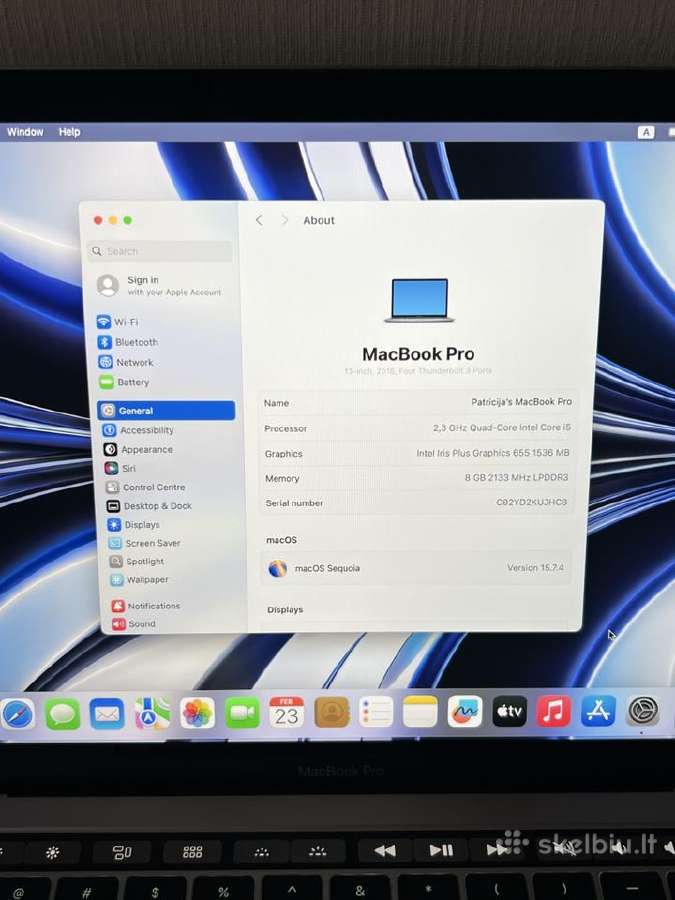675x900 pixels.
Task: Open Appearance settings
Action: coord(138,449)
